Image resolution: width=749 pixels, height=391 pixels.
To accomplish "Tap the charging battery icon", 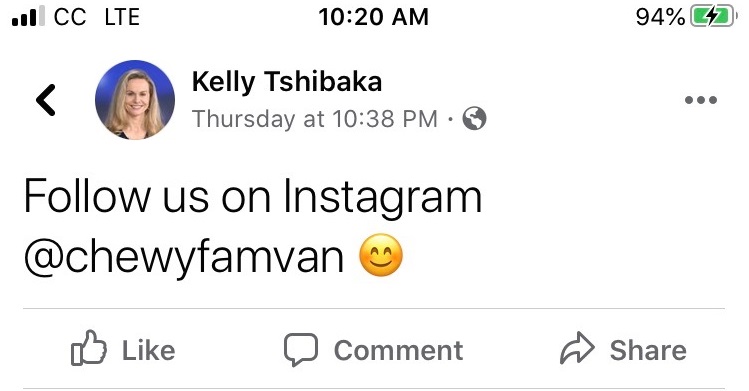I will coord(713,17).
